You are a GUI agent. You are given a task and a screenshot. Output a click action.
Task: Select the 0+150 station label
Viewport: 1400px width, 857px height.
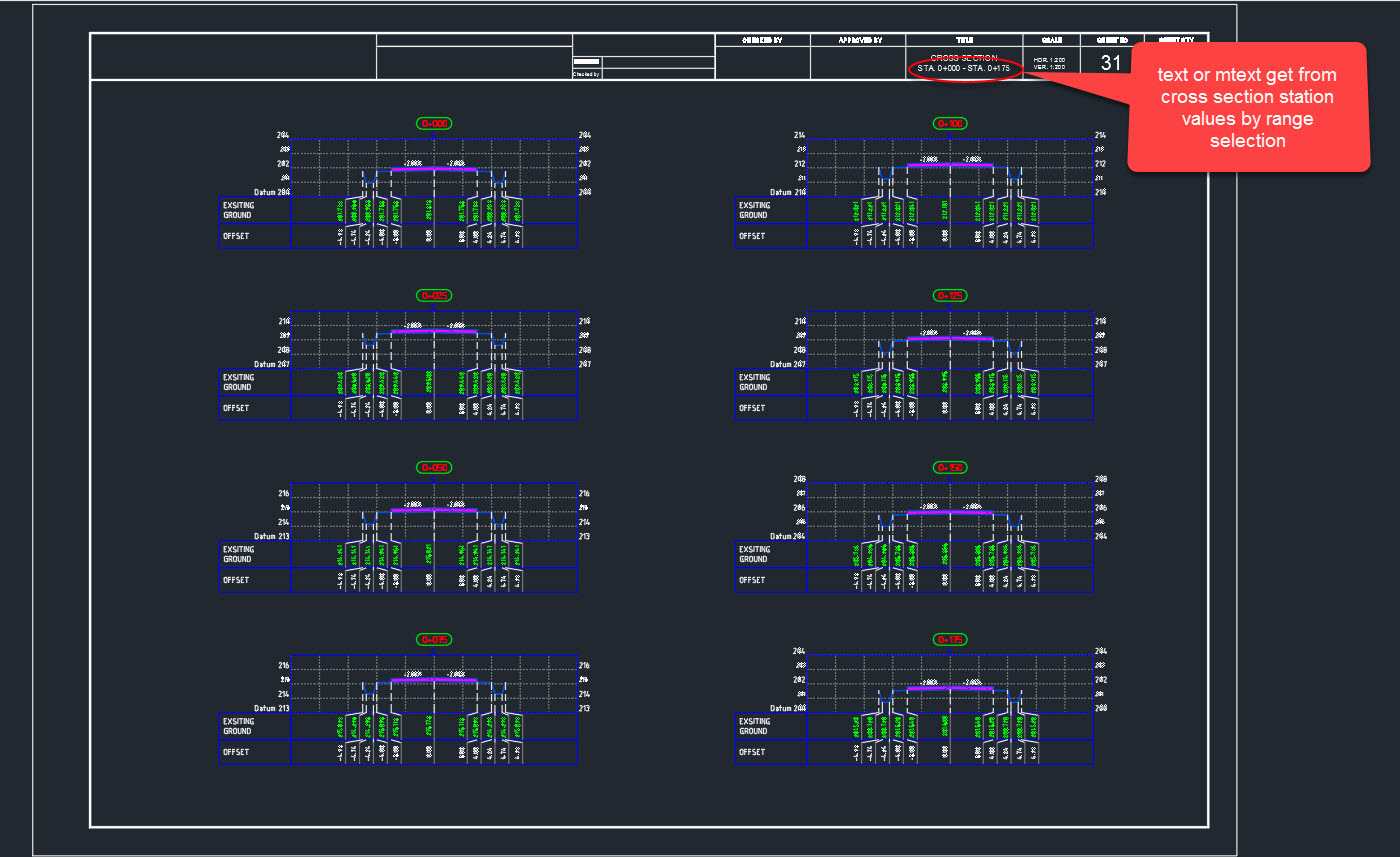tap(951, 468)
